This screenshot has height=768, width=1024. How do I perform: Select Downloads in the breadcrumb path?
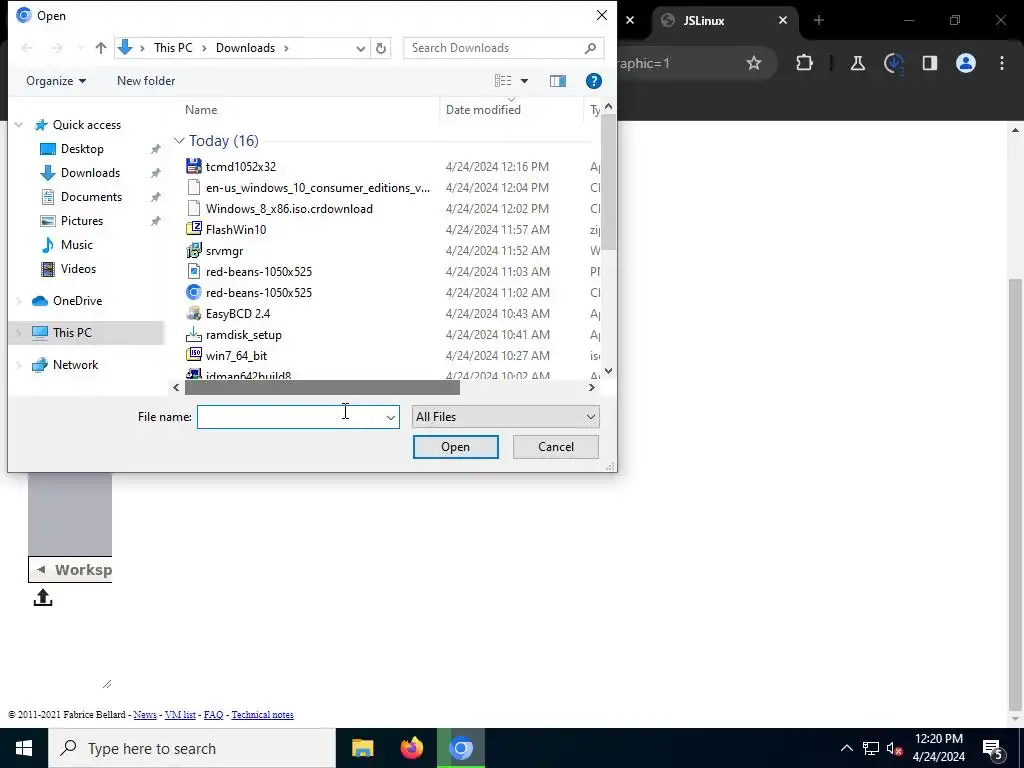coord(246,48)
